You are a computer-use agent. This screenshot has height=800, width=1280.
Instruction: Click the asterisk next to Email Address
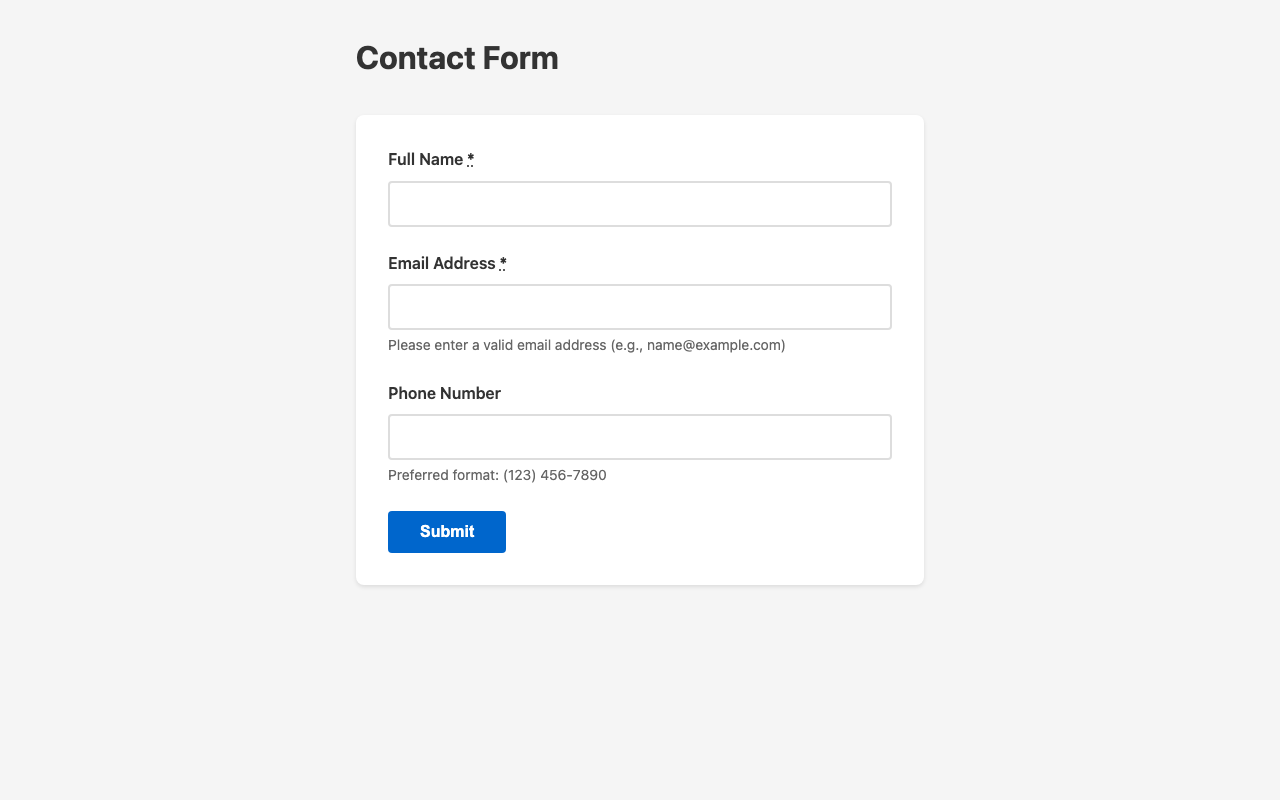pyautogui.click(x=502, y=263)
